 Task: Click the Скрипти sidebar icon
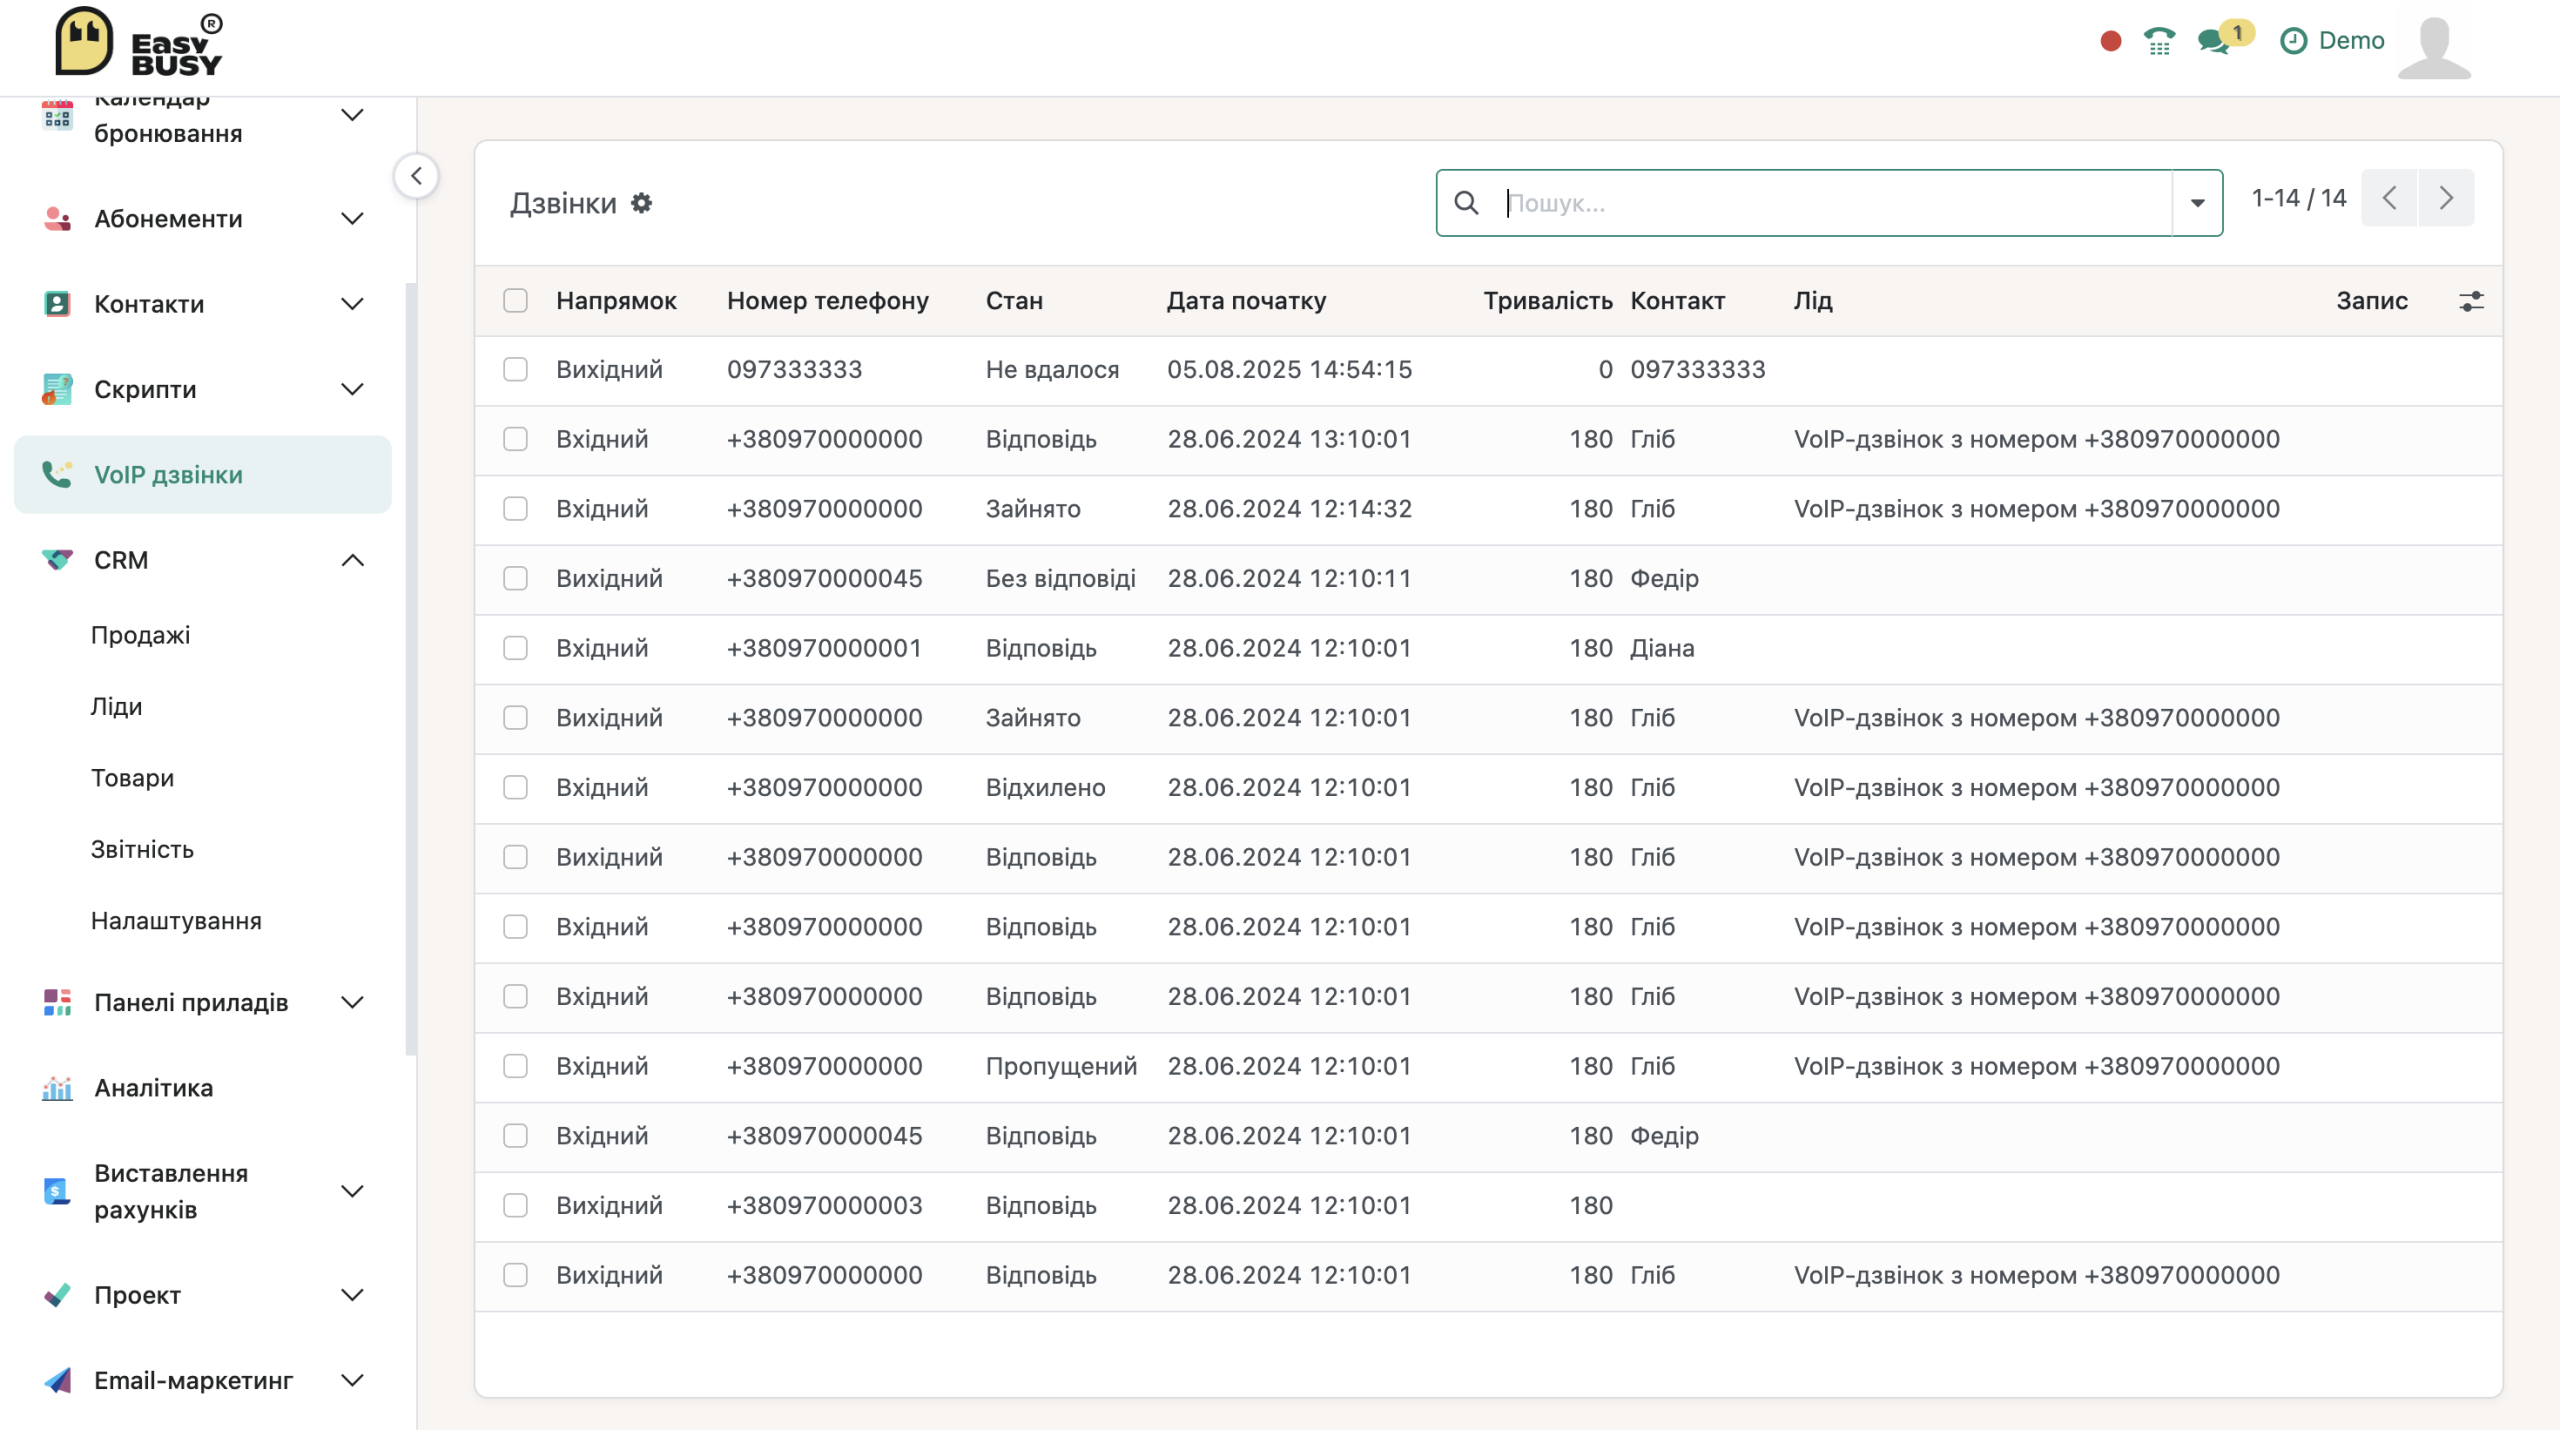tap(57, 389)
